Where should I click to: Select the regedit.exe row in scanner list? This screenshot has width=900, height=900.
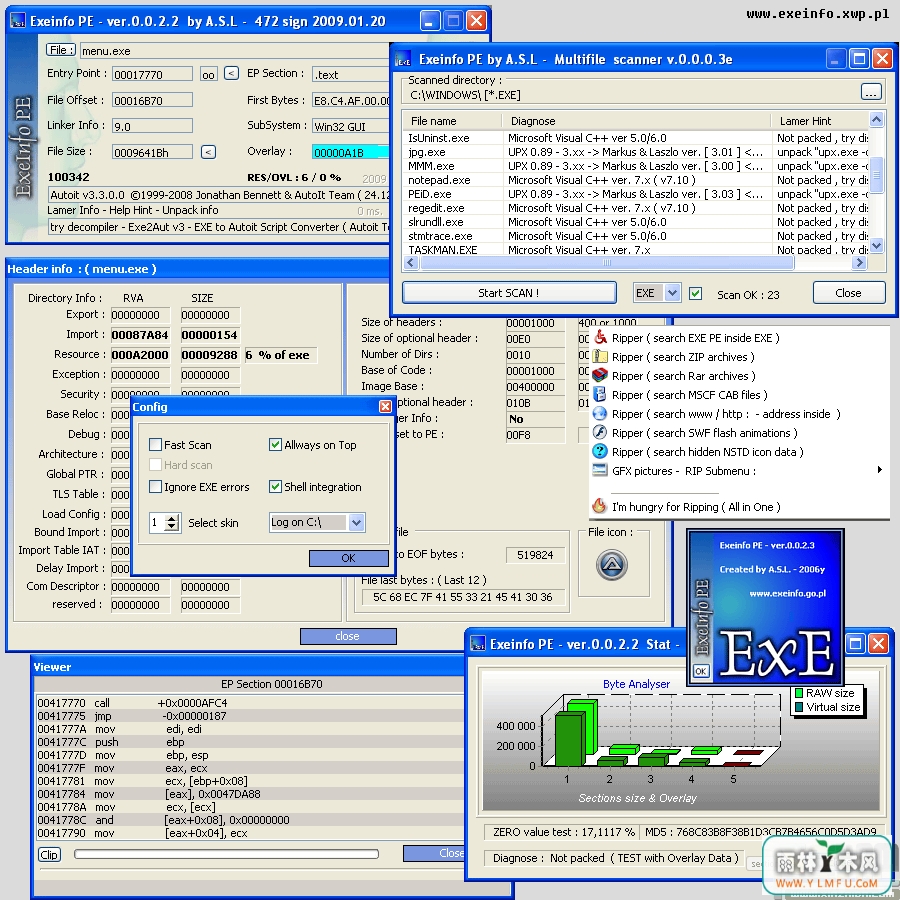pos(636,208)
